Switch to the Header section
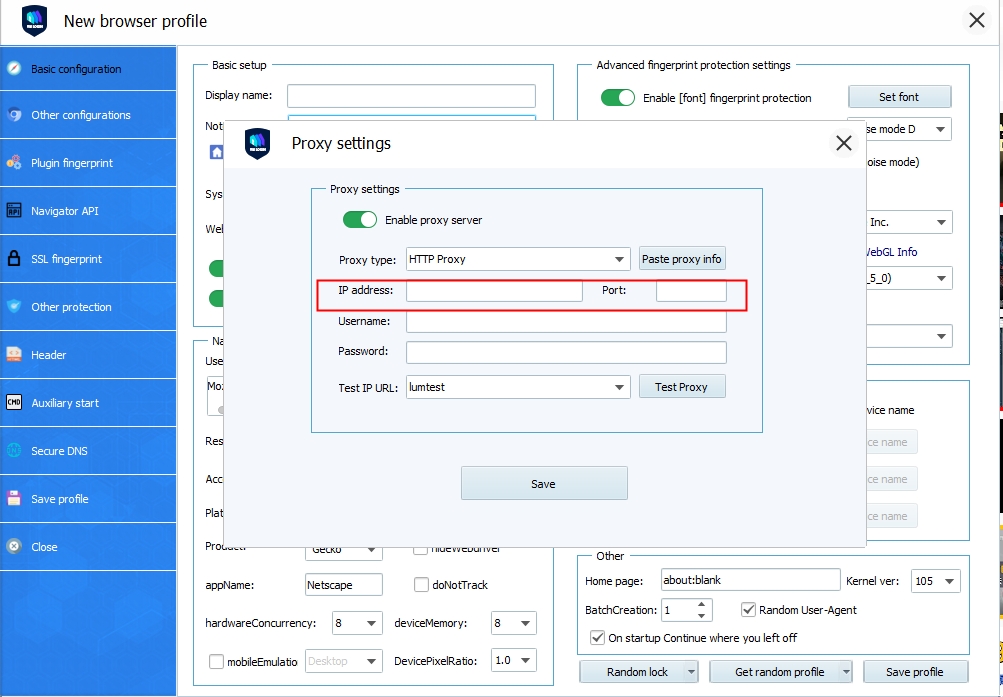The height and width of the screenshot is (697, 1003). (x=48, y=355)
